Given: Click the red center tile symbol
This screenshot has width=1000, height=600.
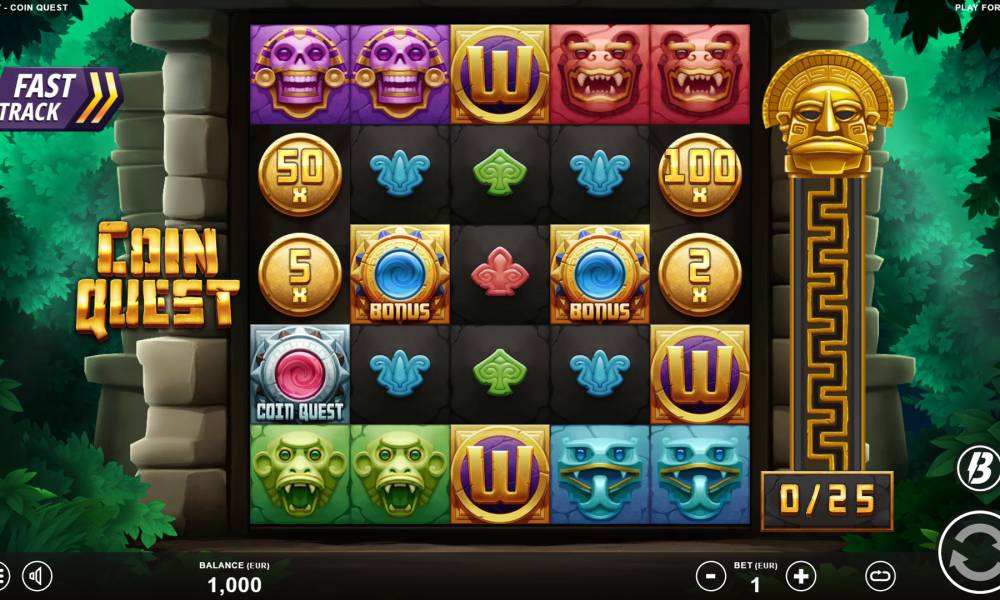Looking at the screenshot, I should tap(500, 274).
